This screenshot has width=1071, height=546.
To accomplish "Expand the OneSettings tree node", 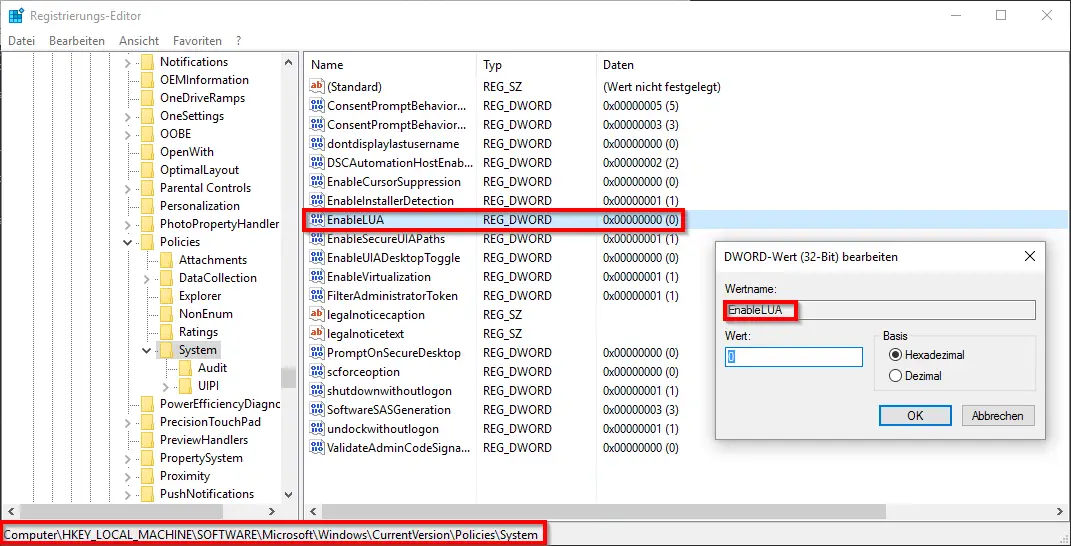I will point(128,116).
